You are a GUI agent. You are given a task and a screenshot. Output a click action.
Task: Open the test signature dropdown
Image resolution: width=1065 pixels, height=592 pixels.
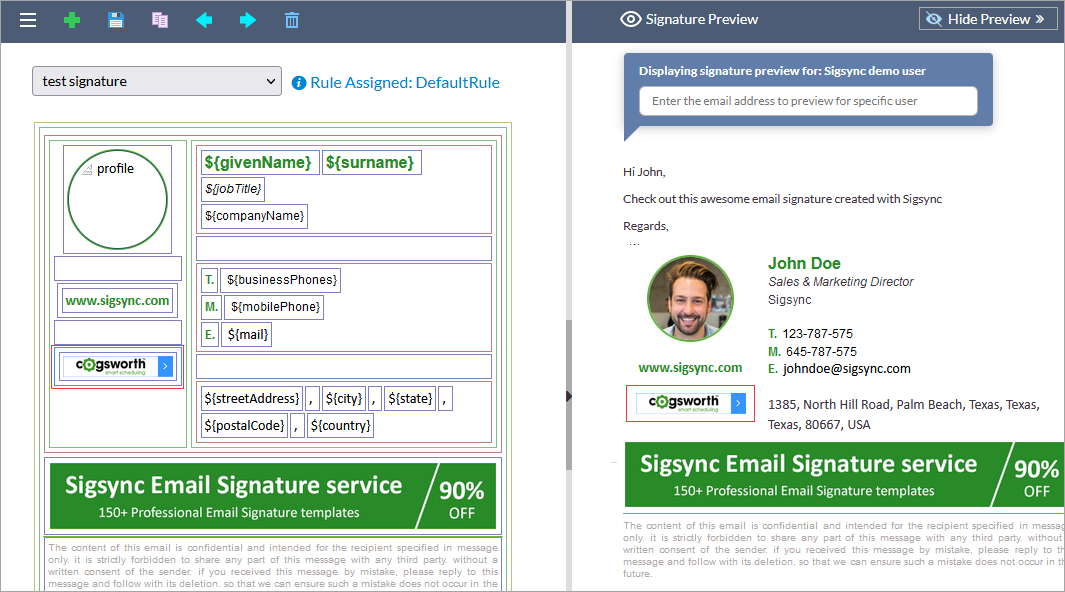[x=157, y=81]
